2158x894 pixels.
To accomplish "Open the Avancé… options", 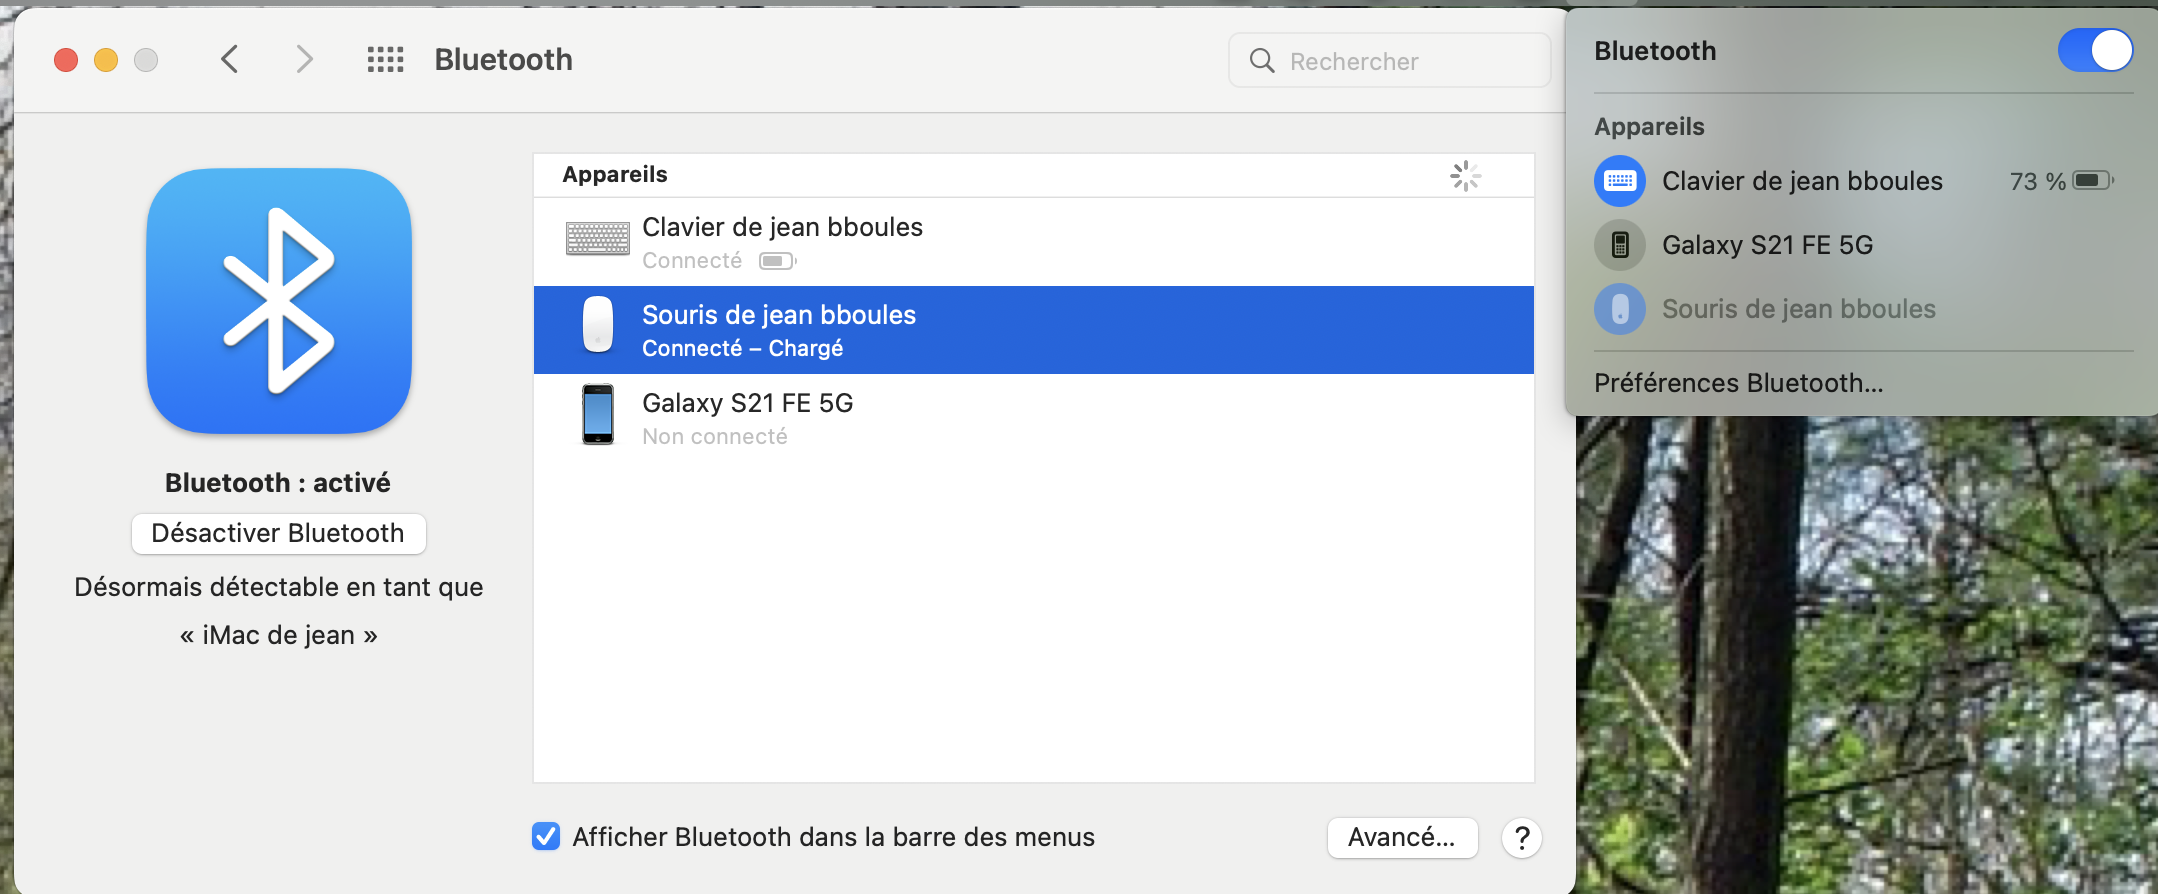I will click(x=1401, y=837).
